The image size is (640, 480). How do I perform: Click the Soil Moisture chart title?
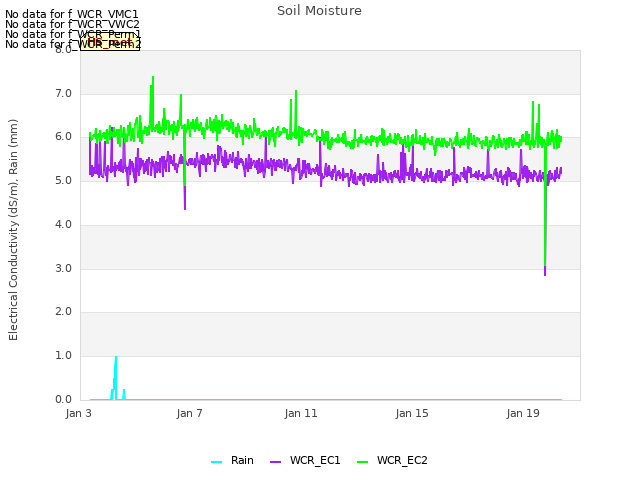click(x=319, y=11)
